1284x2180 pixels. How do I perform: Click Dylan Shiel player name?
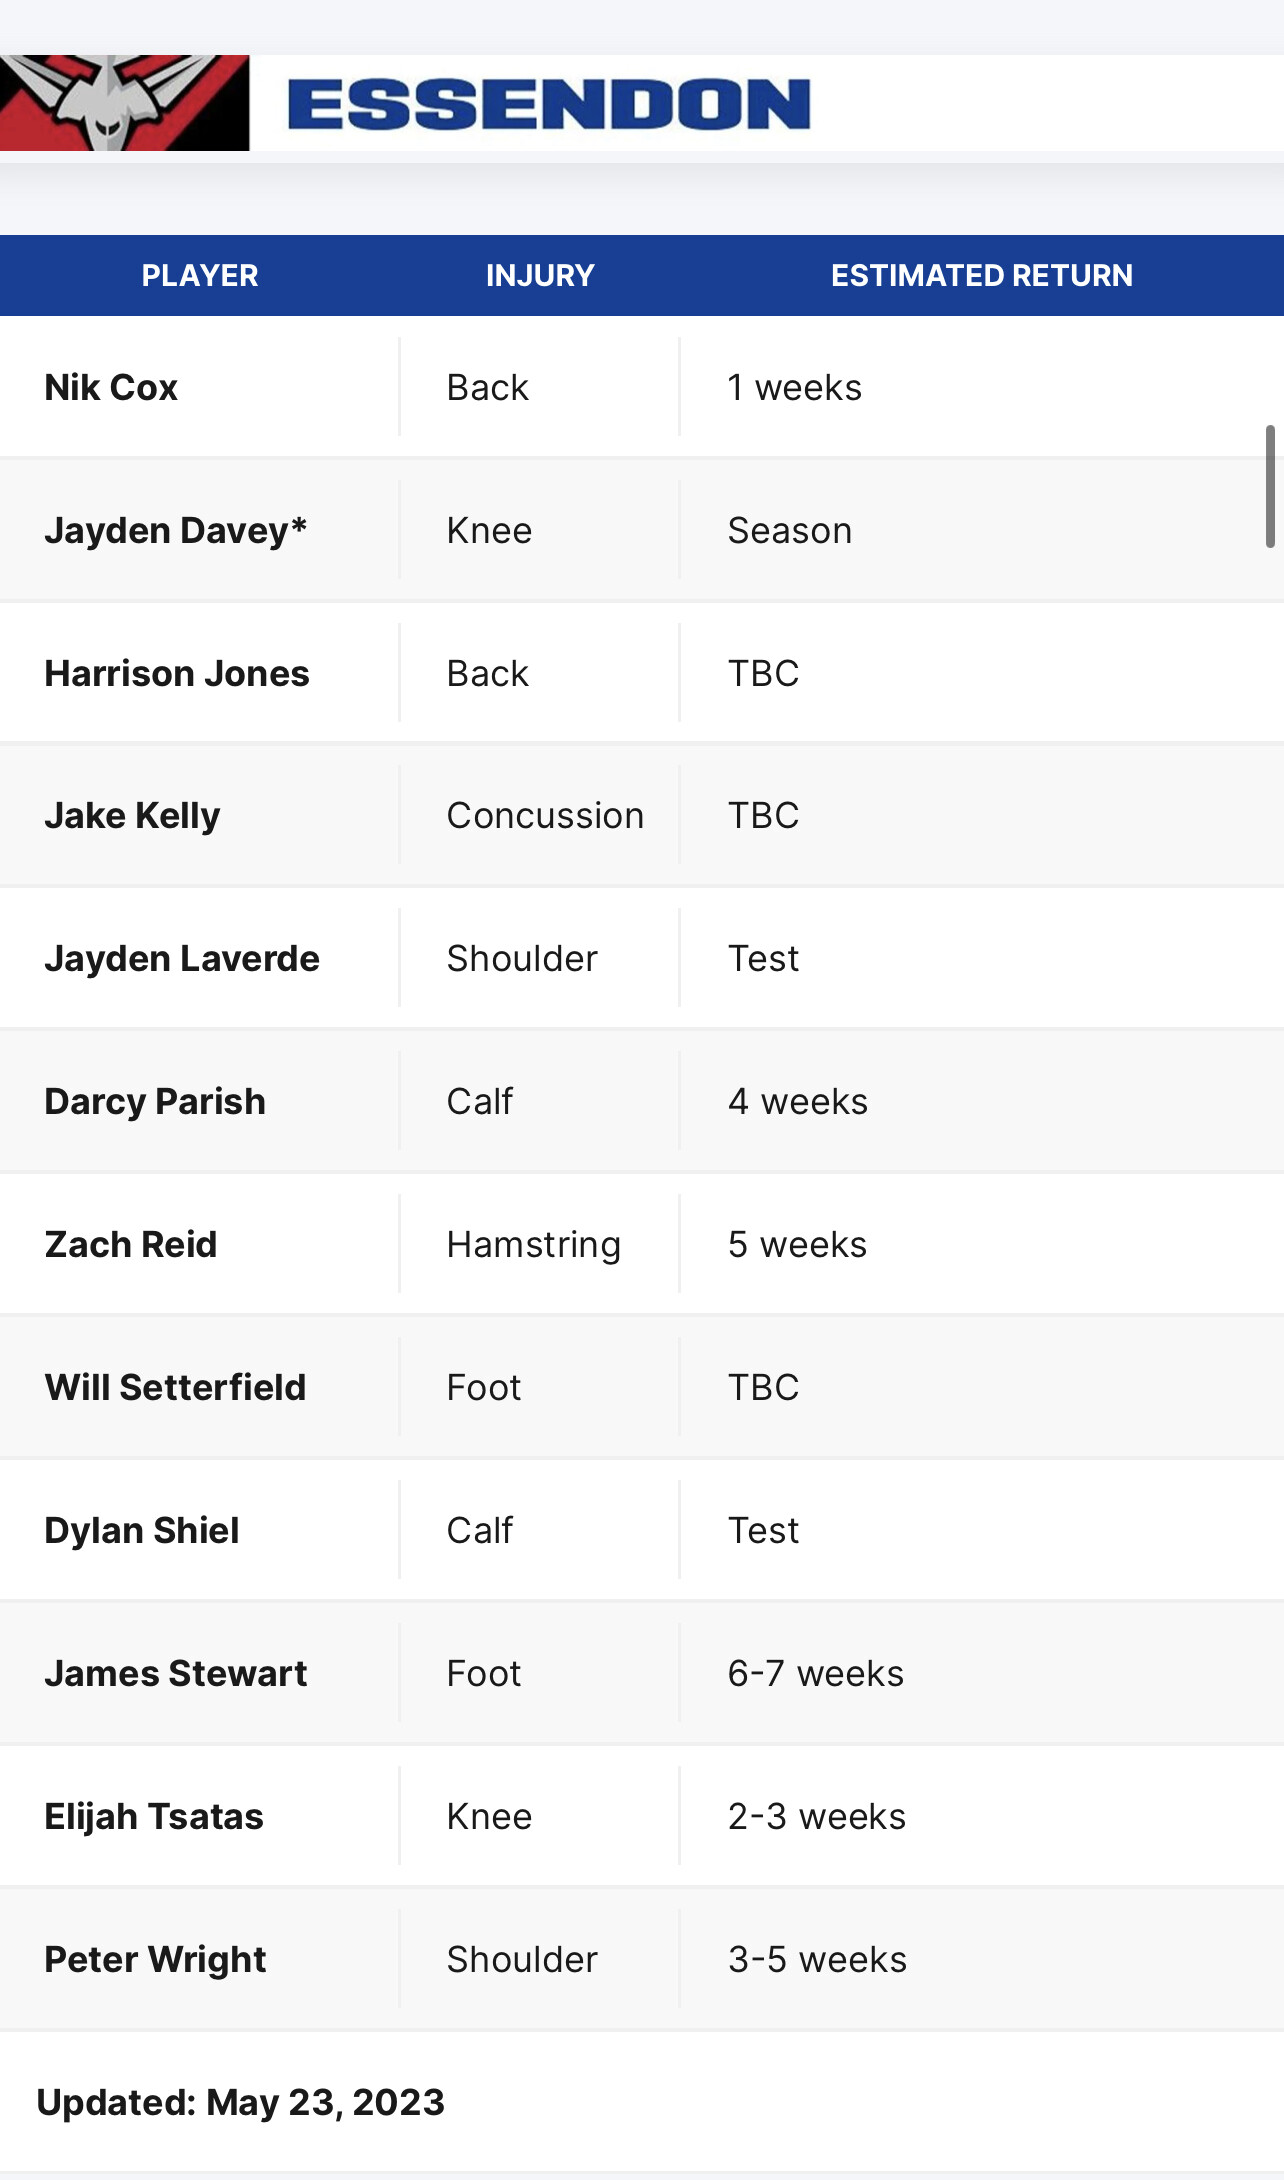(x=142, y=1530)
